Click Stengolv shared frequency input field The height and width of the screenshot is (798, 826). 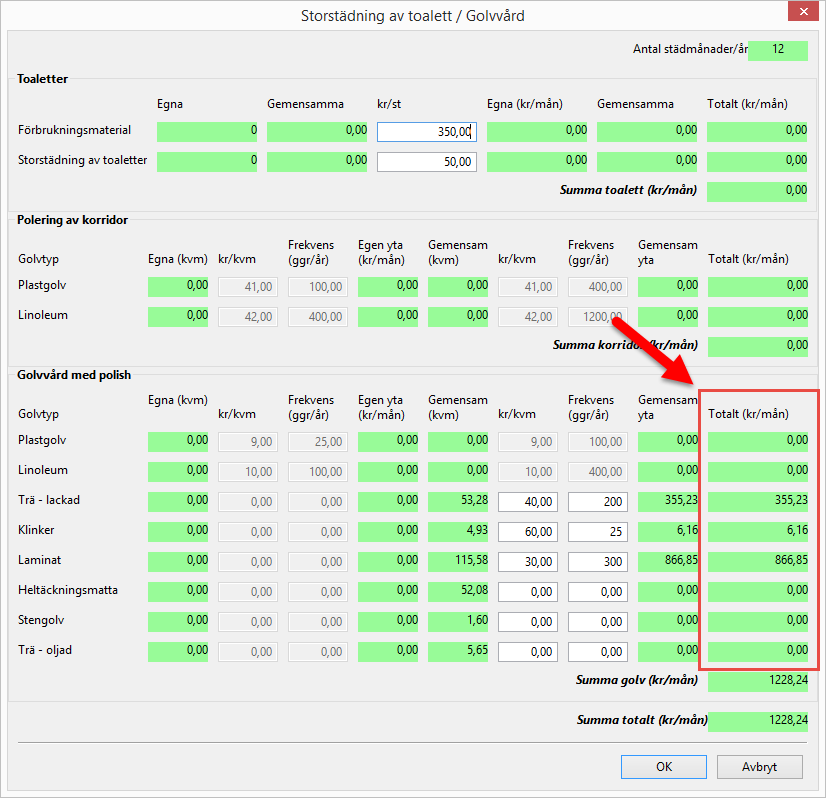point(598,622)
